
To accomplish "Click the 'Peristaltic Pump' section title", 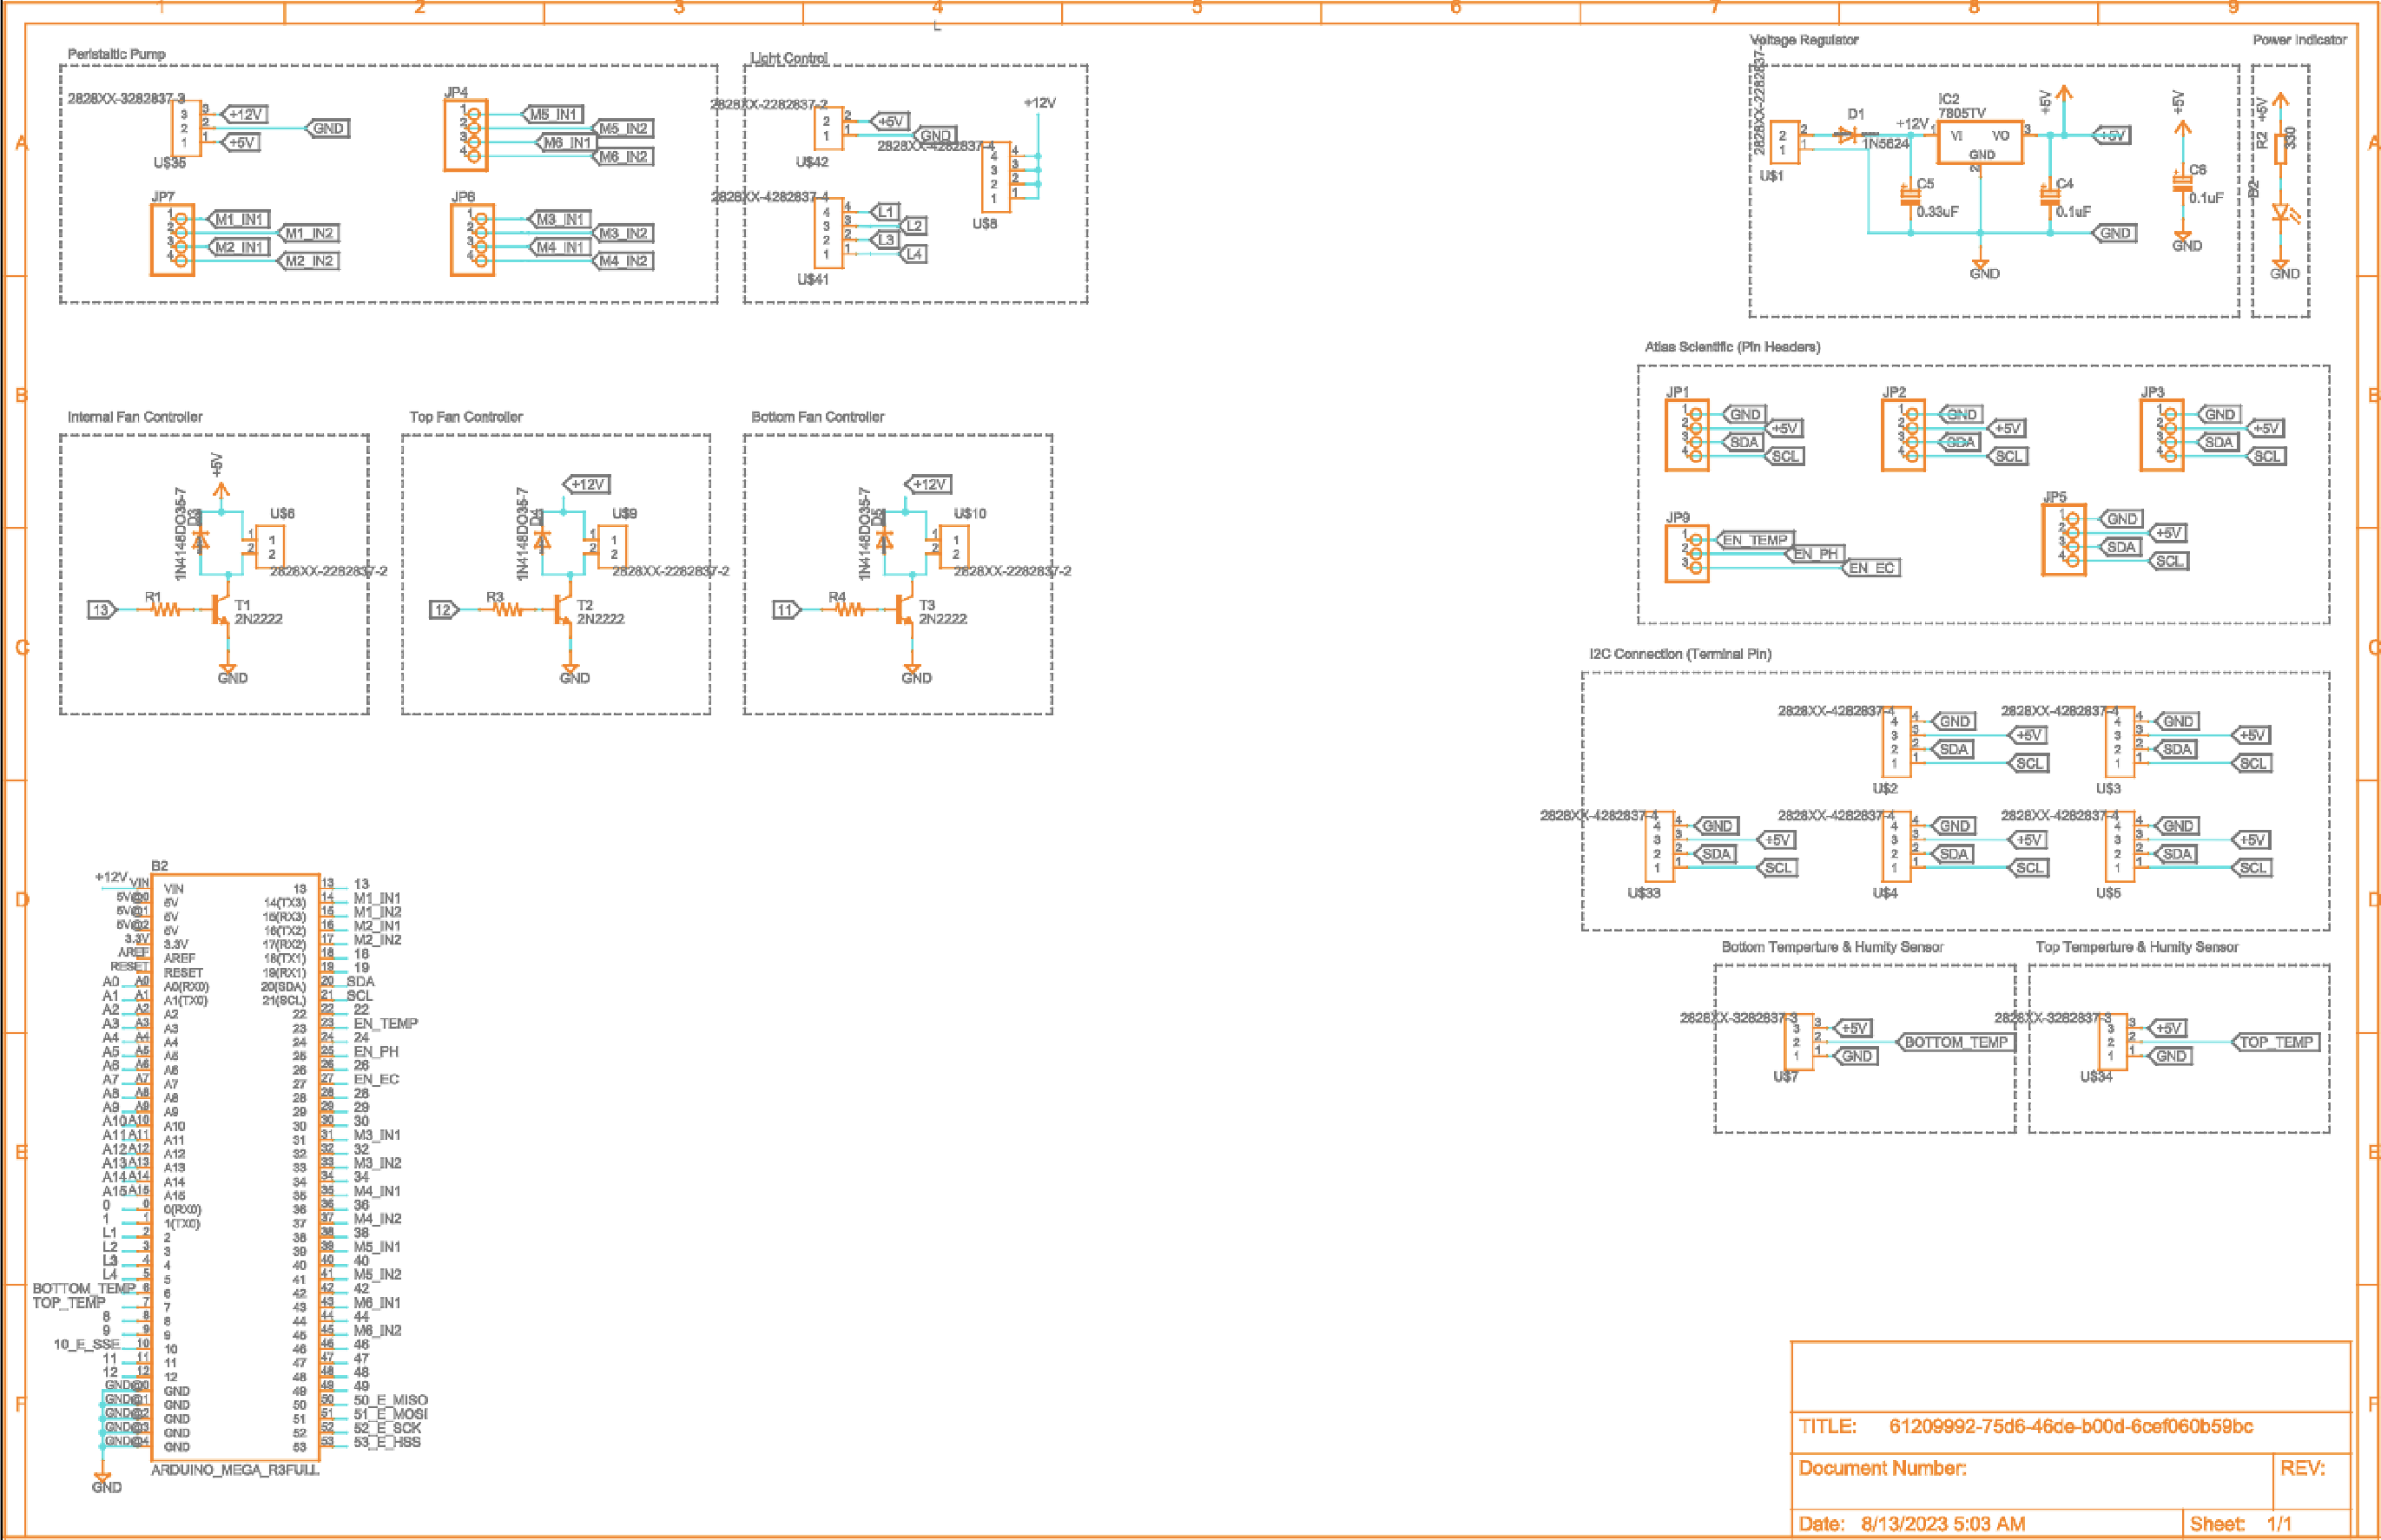I will 116,54.
